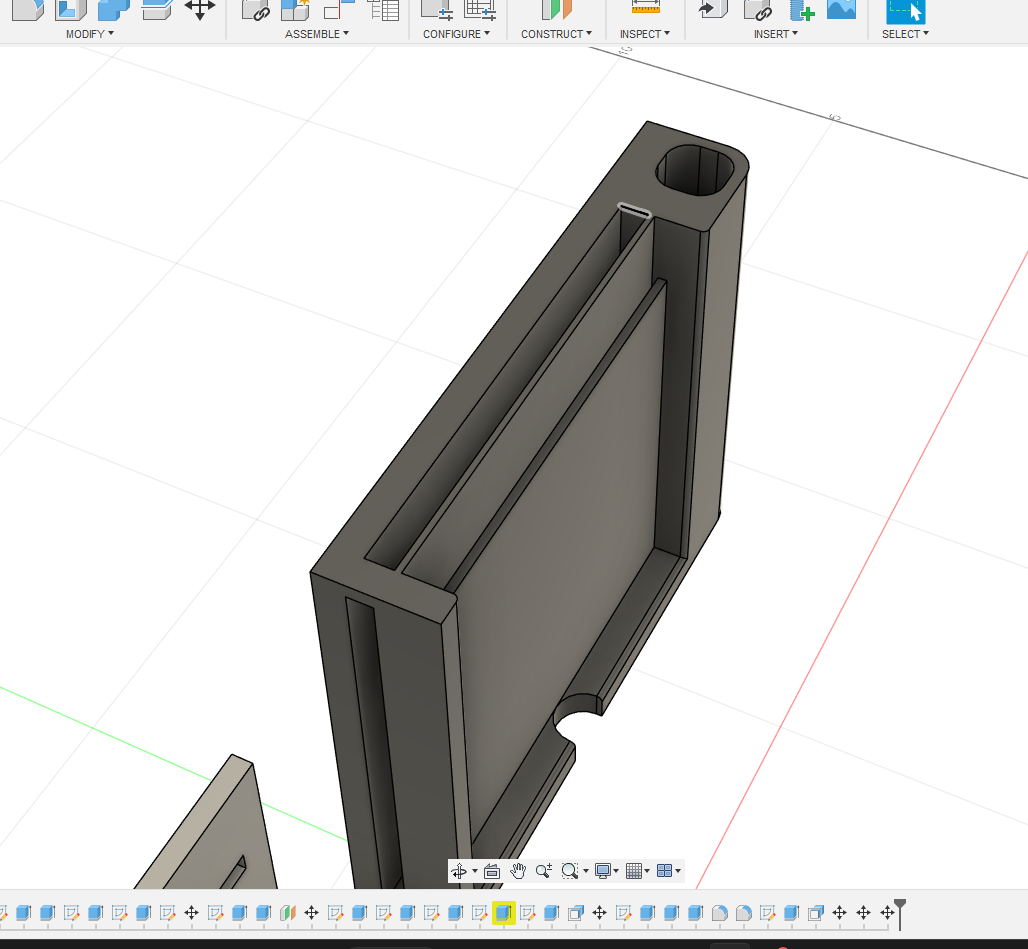The width and height of the screenshot is (1028, 949).
Task: Open the CONFIGURE menu
Action: [x=456, y=34]
